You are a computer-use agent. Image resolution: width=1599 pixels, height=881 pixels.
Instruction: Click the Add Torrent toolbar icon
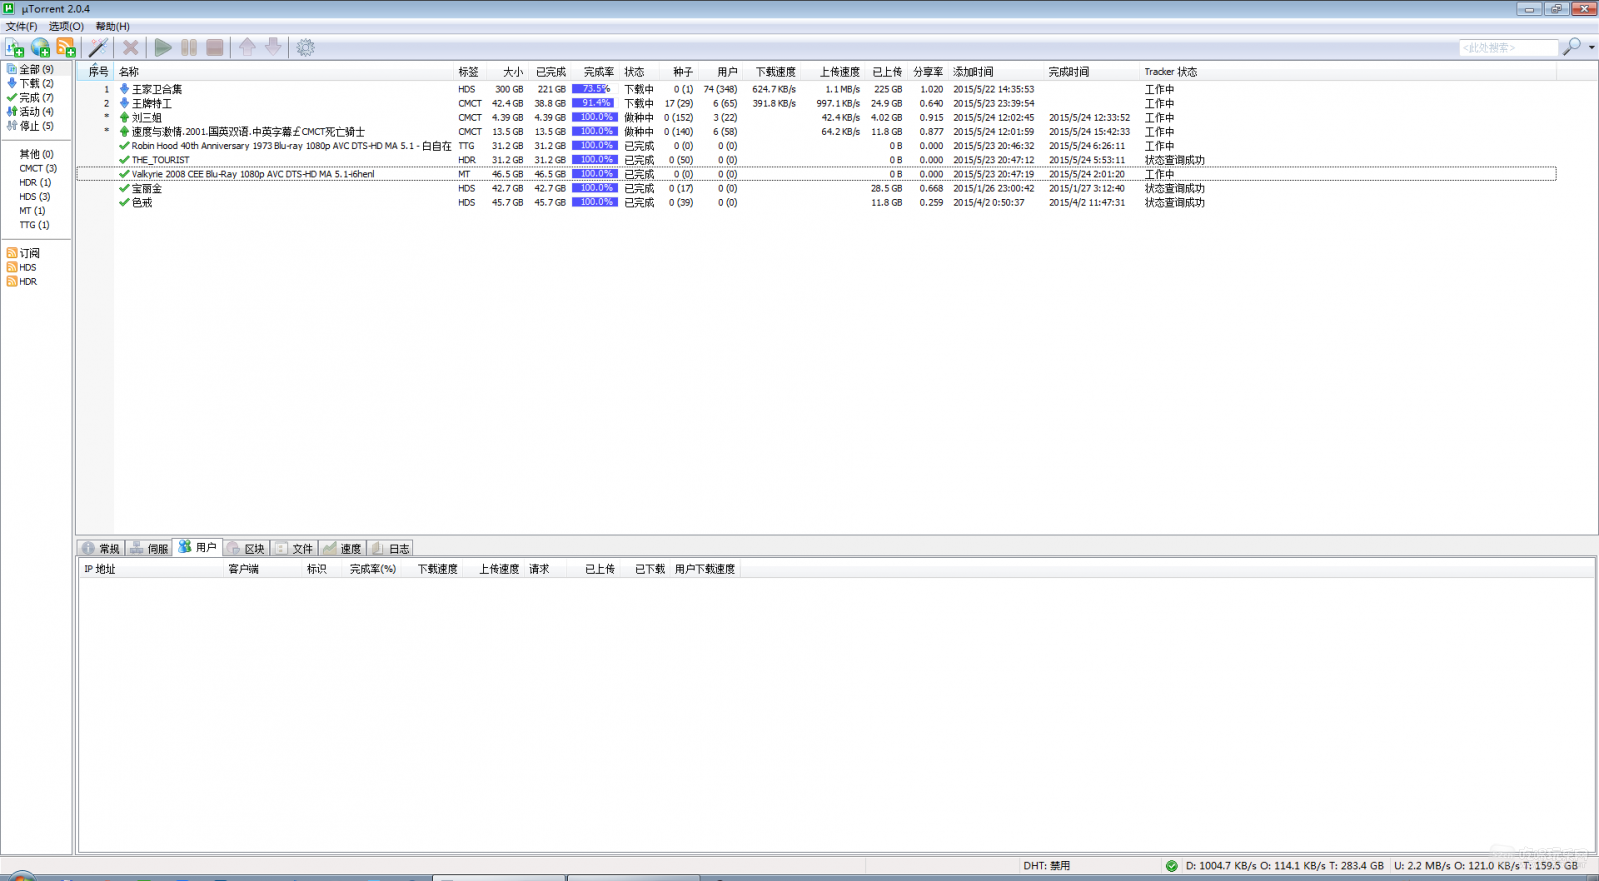click(x=14, y=47)
